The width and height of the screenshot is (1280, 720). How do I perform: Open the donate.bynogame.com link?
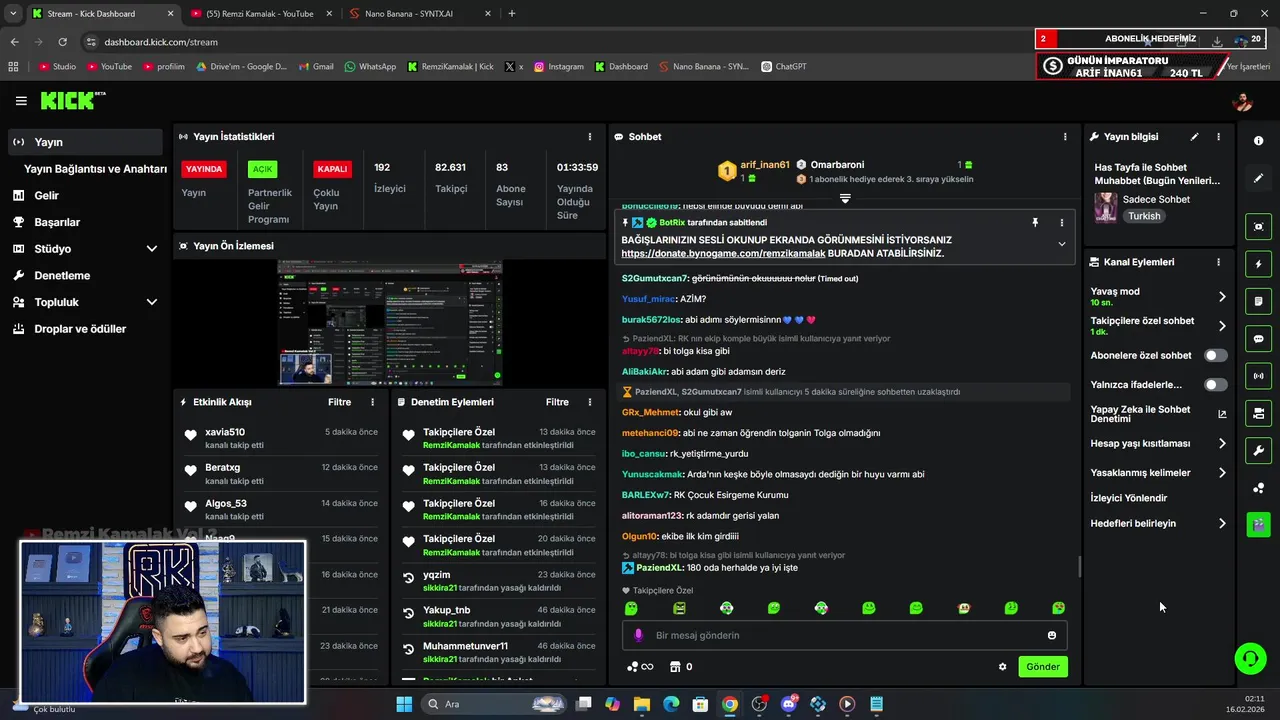(723, 254)
